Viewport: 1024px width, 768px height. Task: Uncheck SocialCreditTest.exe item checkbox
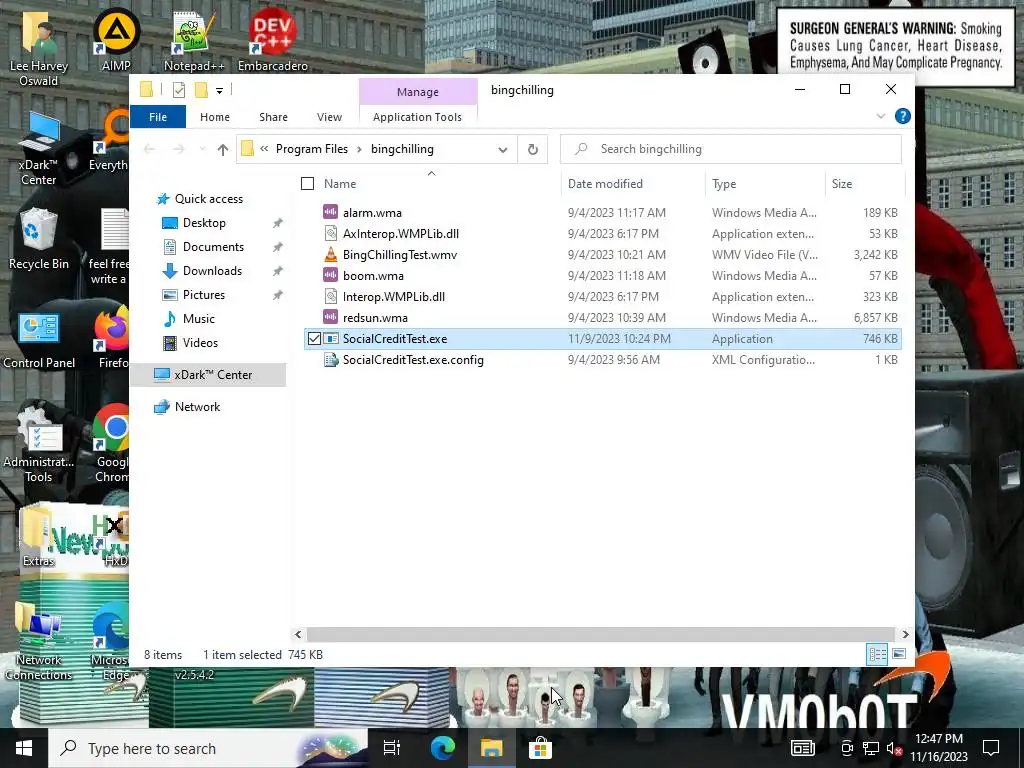tap(314, 339)
